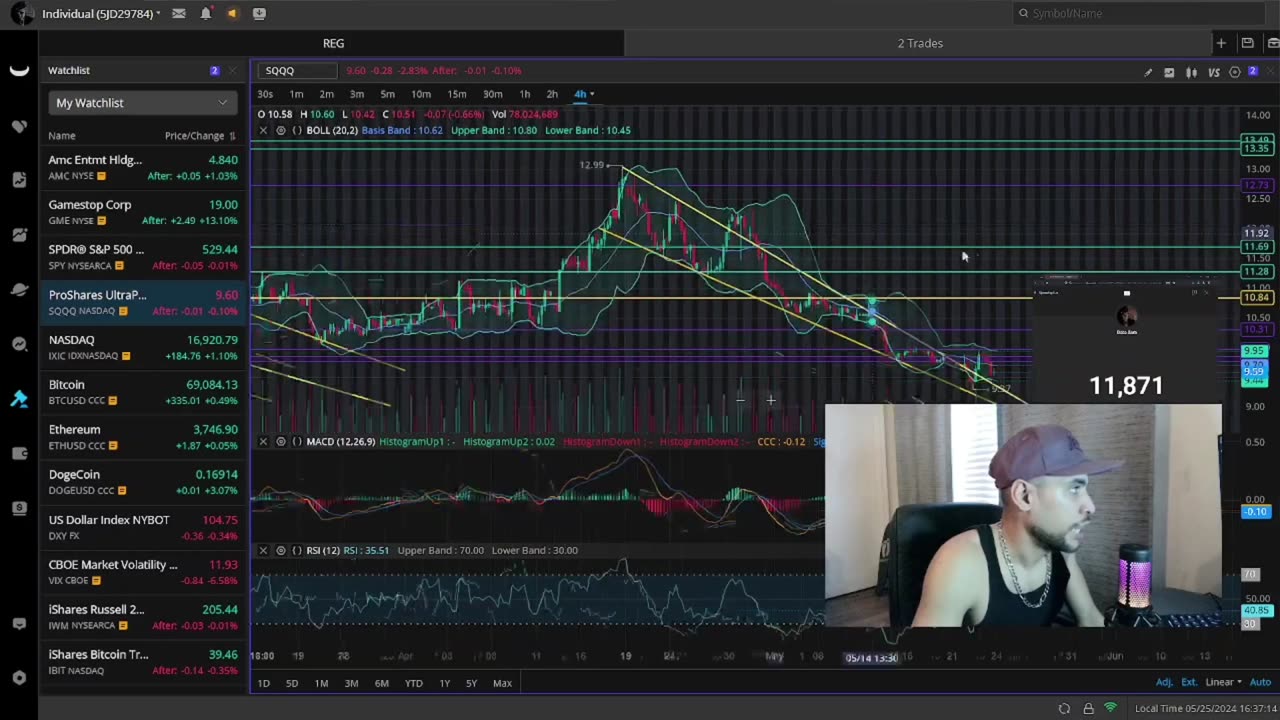Click the user profile avatar

coord(21,14)
